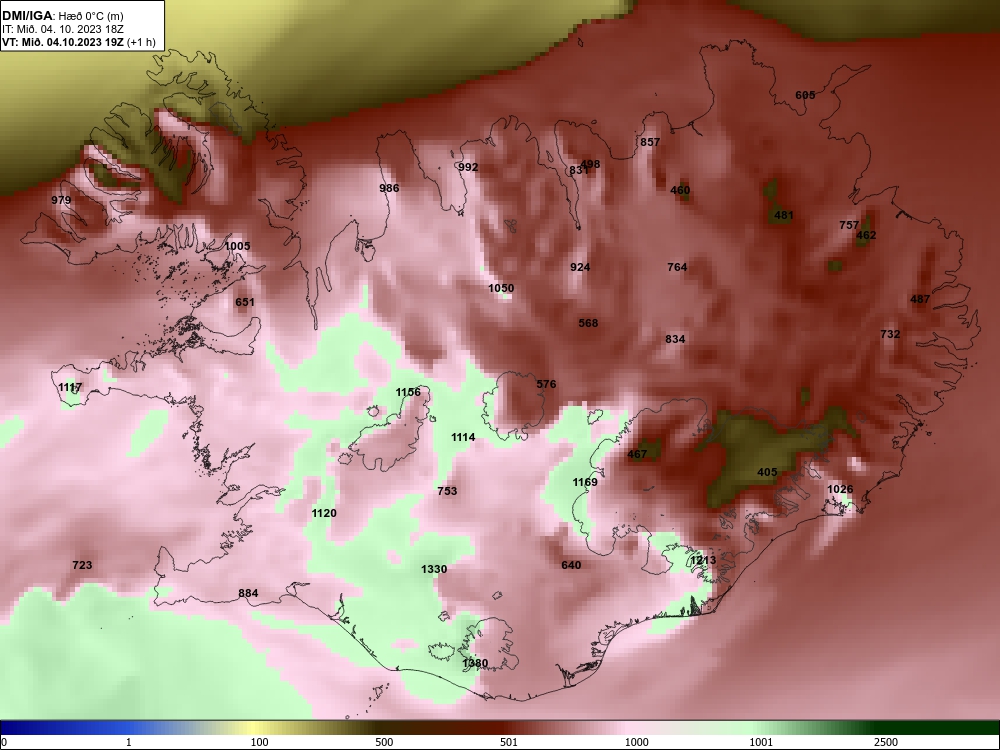The image size is (1000, 750).
Task: Select the map value 576
Action: 546,385
